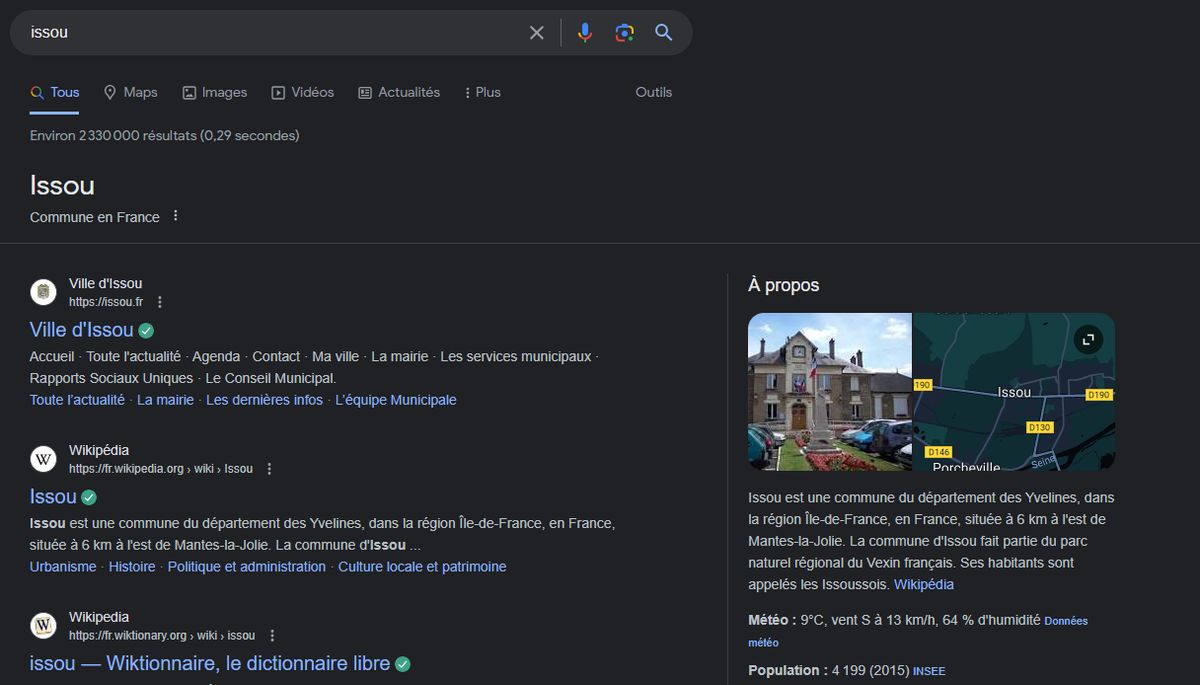Click the town hall photo thumbnail
Viewport: 1200px width, 685px height.
point(830,392)
